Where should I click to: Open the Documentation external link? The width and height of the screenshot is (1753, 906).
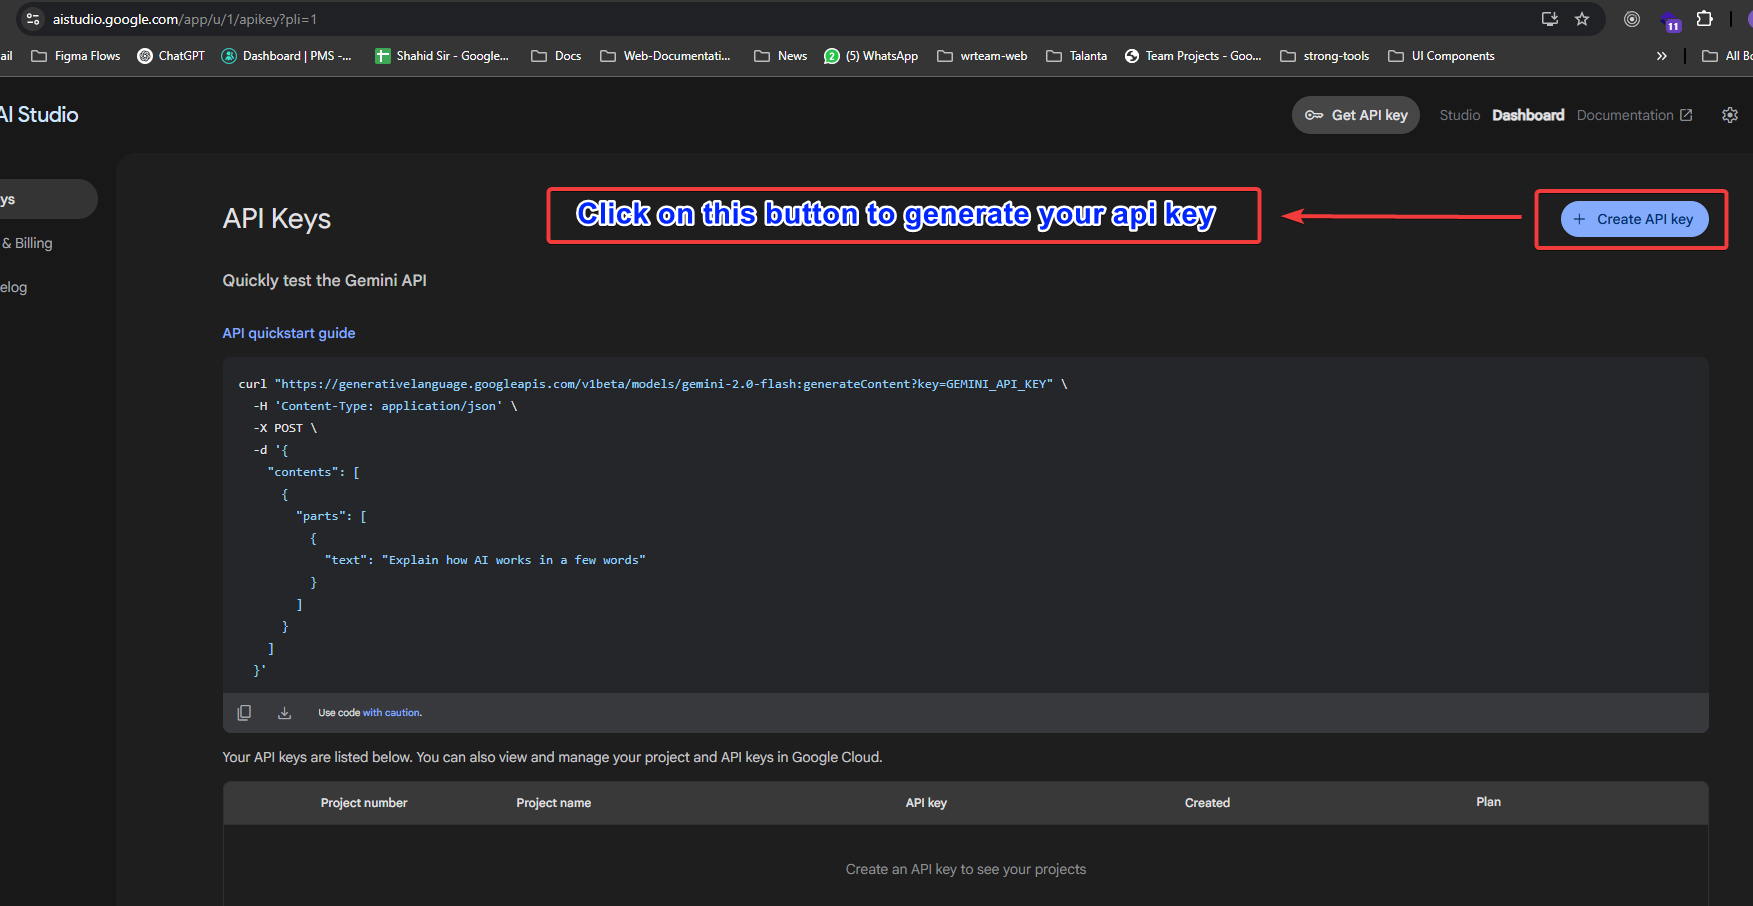[x=1634, y=115]
